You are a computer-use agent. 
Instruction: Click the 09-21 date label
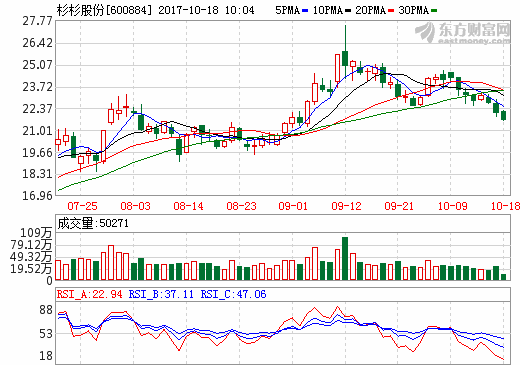[x=399, y=206]
